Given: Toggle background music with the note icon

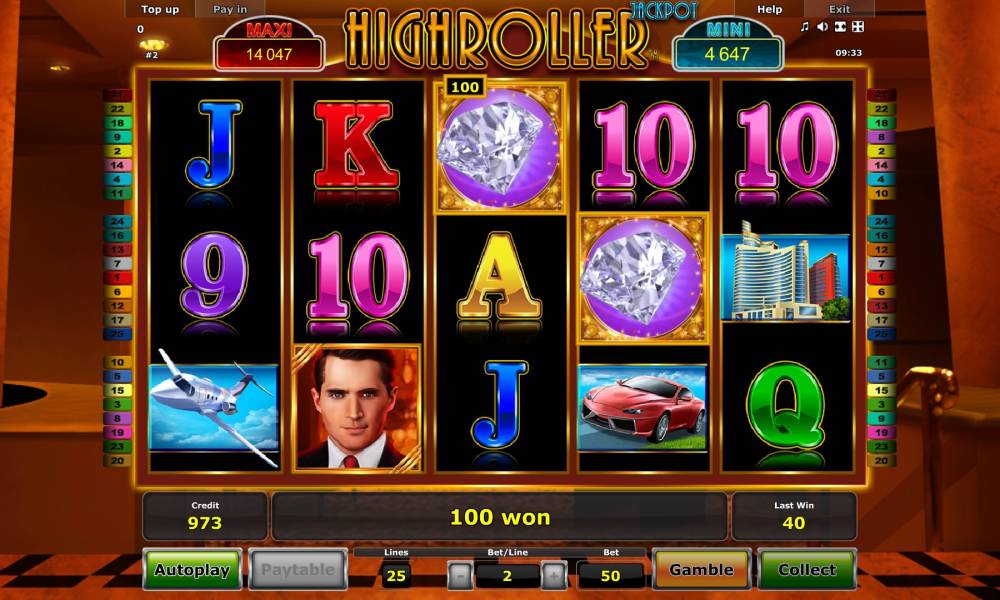Looking at the screenshot, I should coord(805,26).
